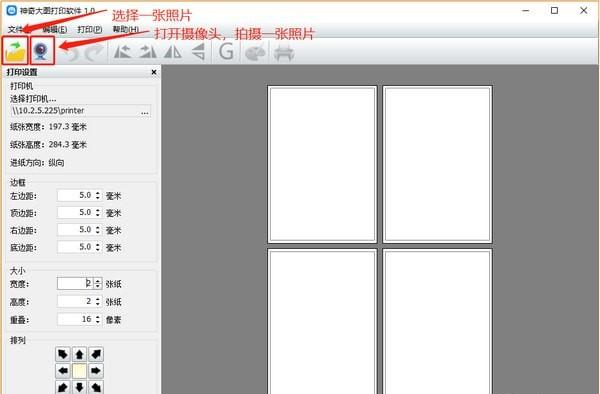The image size is (600, 394).
Task: Click the 排列 group heading
Action: tap(18, 340)
